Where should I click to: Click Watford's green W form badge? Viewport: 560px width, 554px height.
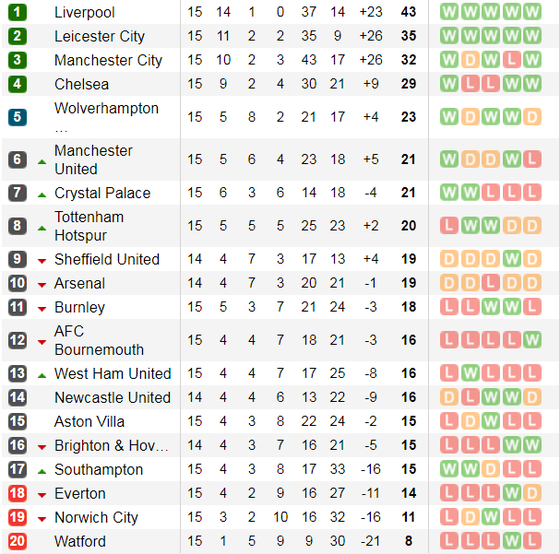tap(511, 541)
